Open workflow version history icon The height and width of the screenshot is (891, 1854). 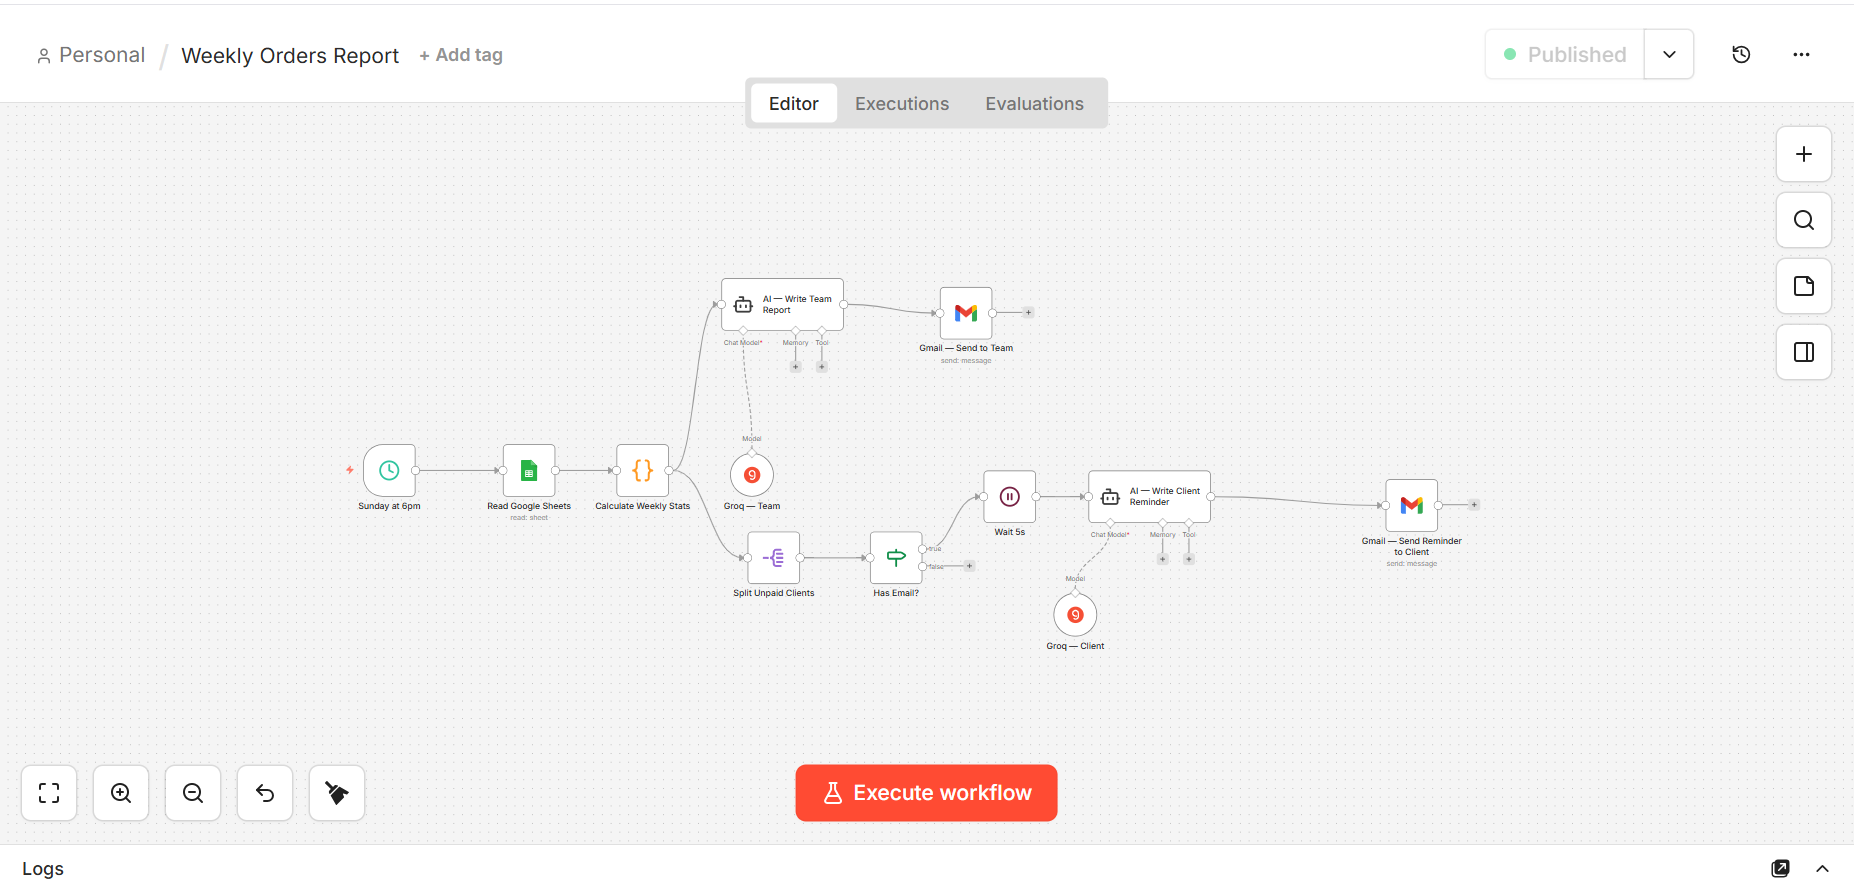(x=1741, y=55)
